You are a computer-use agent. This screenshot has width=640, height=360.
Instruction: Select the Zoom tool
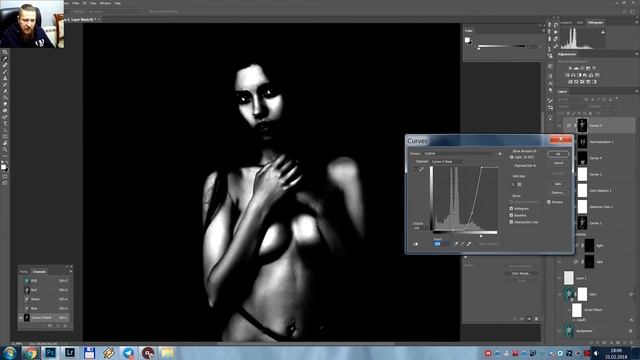click(5, 149)
